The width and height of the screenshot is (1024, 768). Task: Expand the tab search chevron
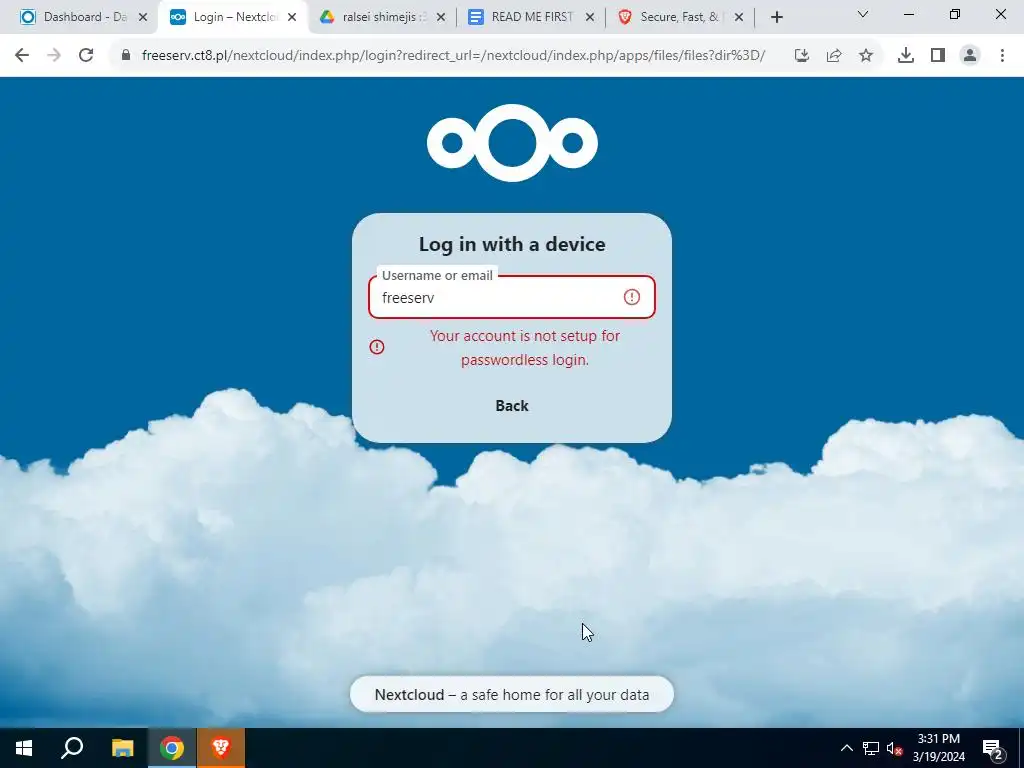pyautogui.click(x=863, y=14)
